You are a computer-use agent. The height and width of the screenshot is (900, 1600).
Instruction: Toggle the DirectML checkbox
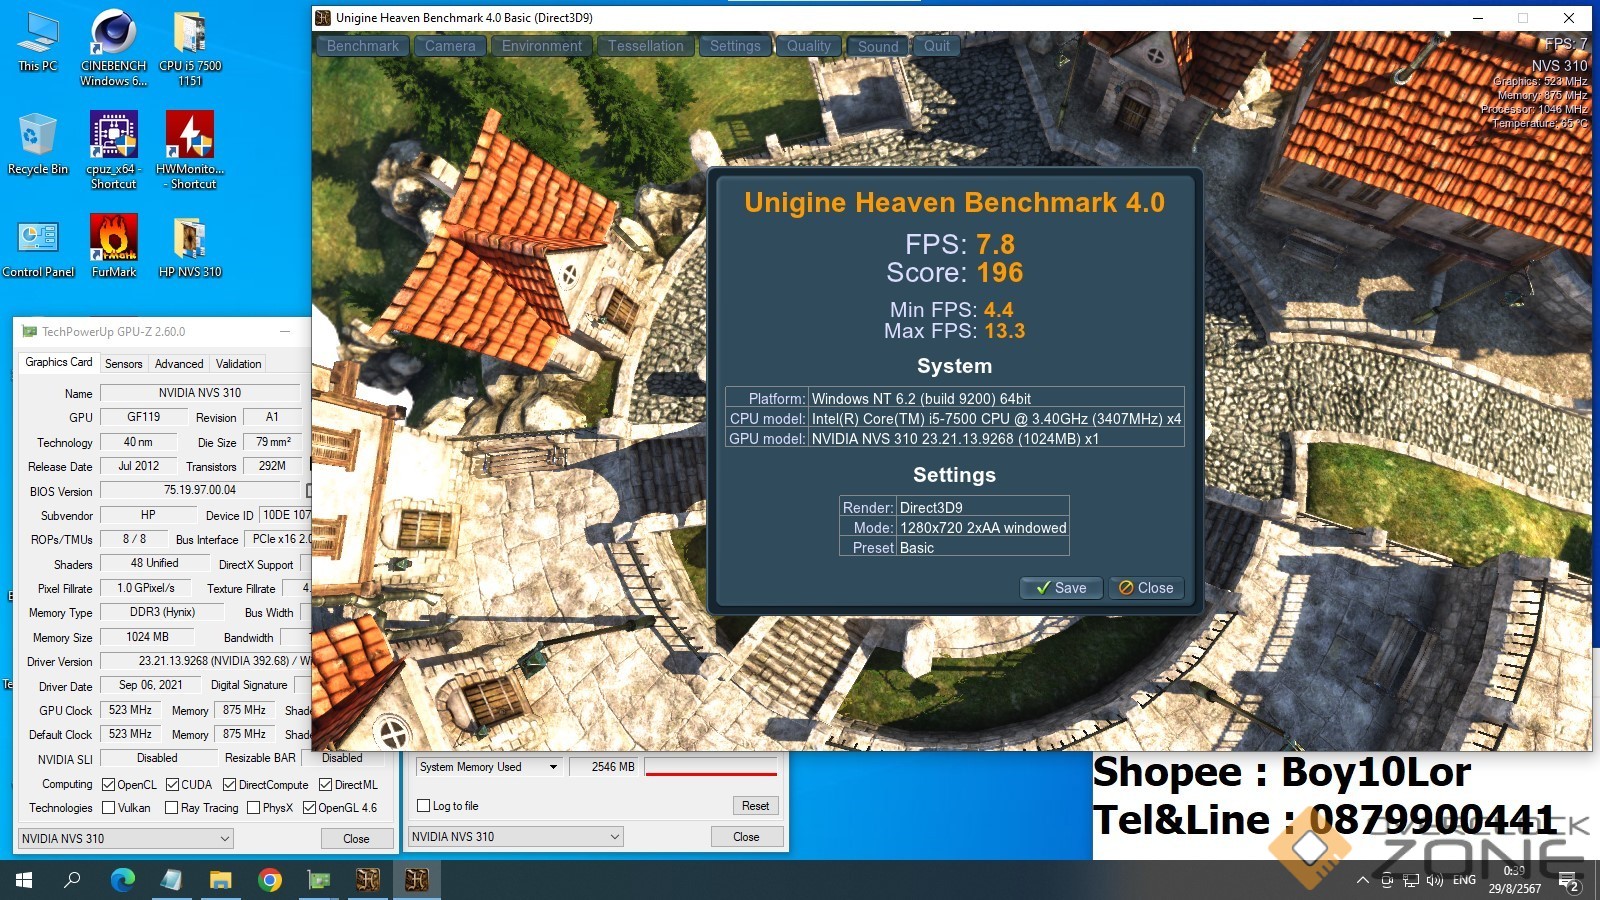tap(325, 785)
